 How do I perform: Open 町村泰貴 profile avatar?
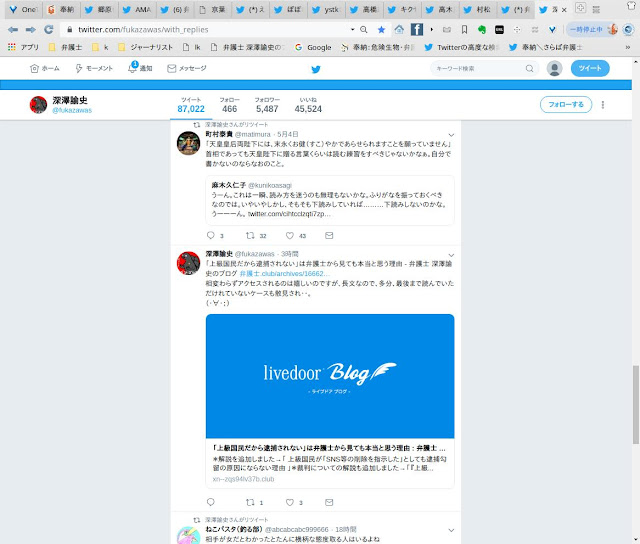click(x=188, y=143)
